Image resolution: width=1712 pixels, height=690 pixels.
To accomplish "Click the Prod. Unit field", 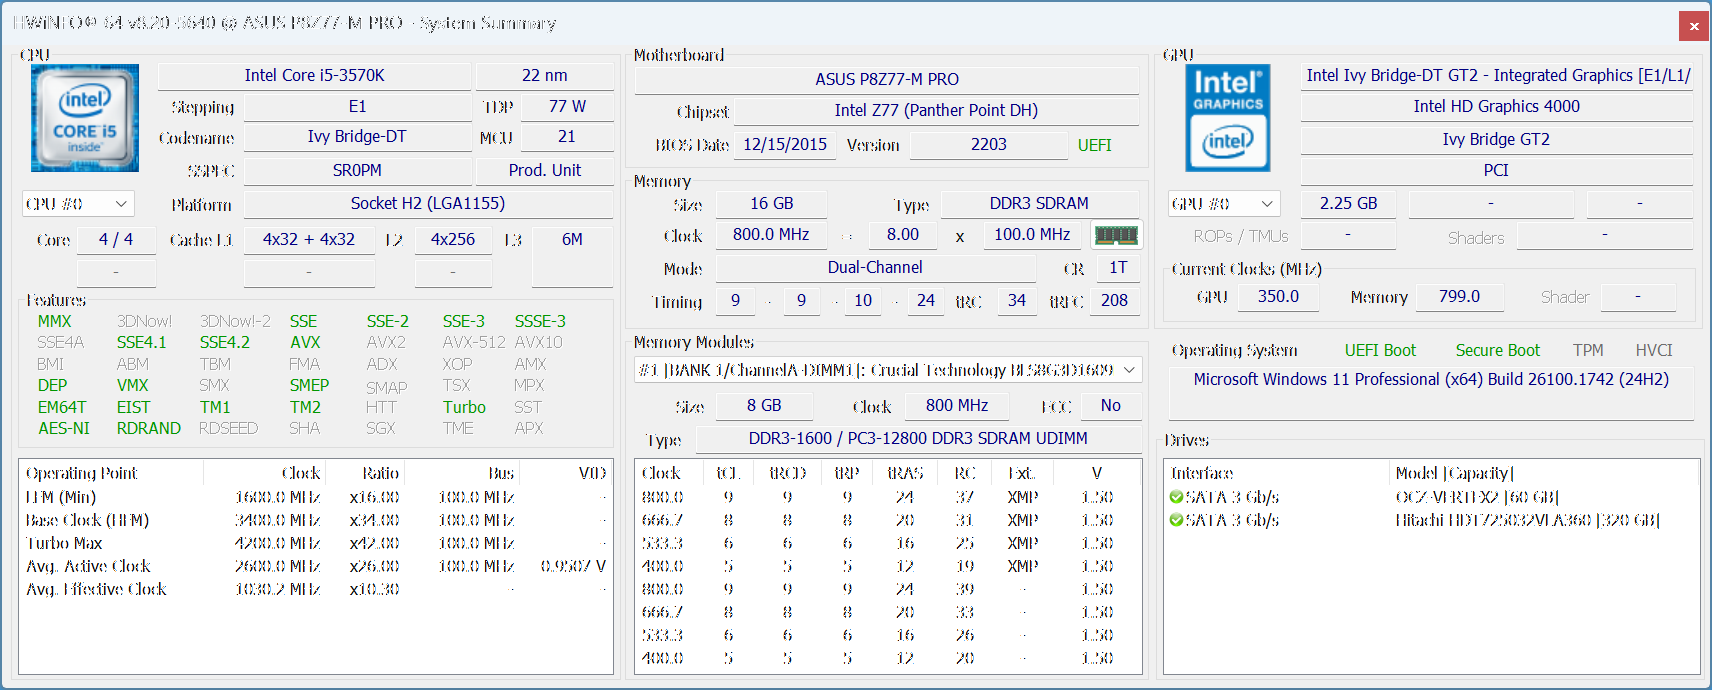I will coord(545,171).
